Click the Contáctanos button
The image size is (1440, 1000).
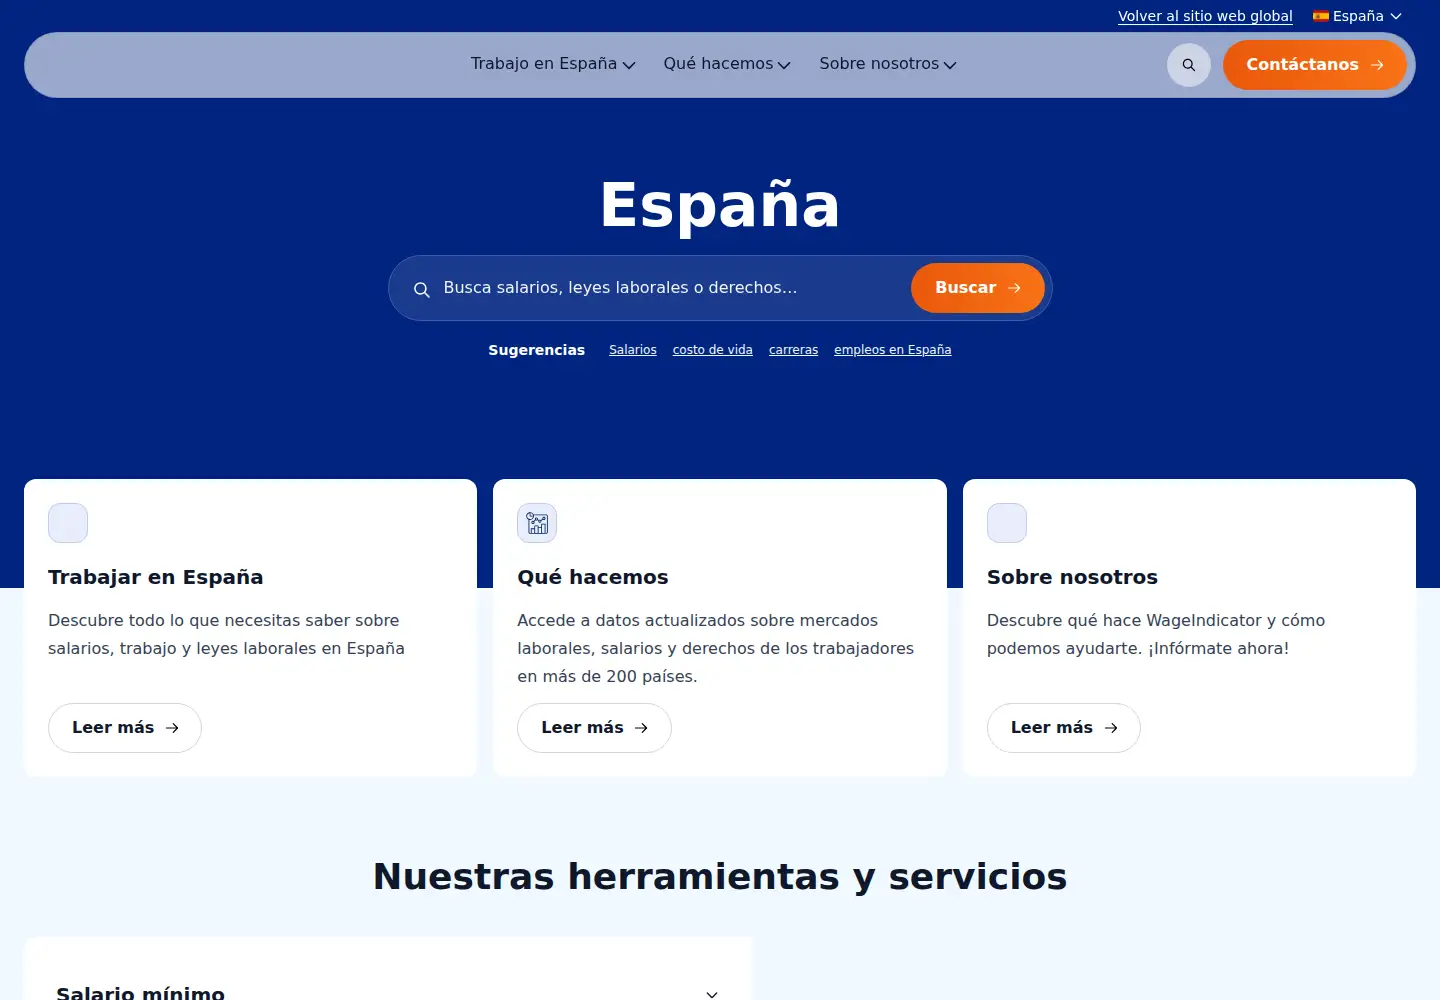coord(1315,65)
